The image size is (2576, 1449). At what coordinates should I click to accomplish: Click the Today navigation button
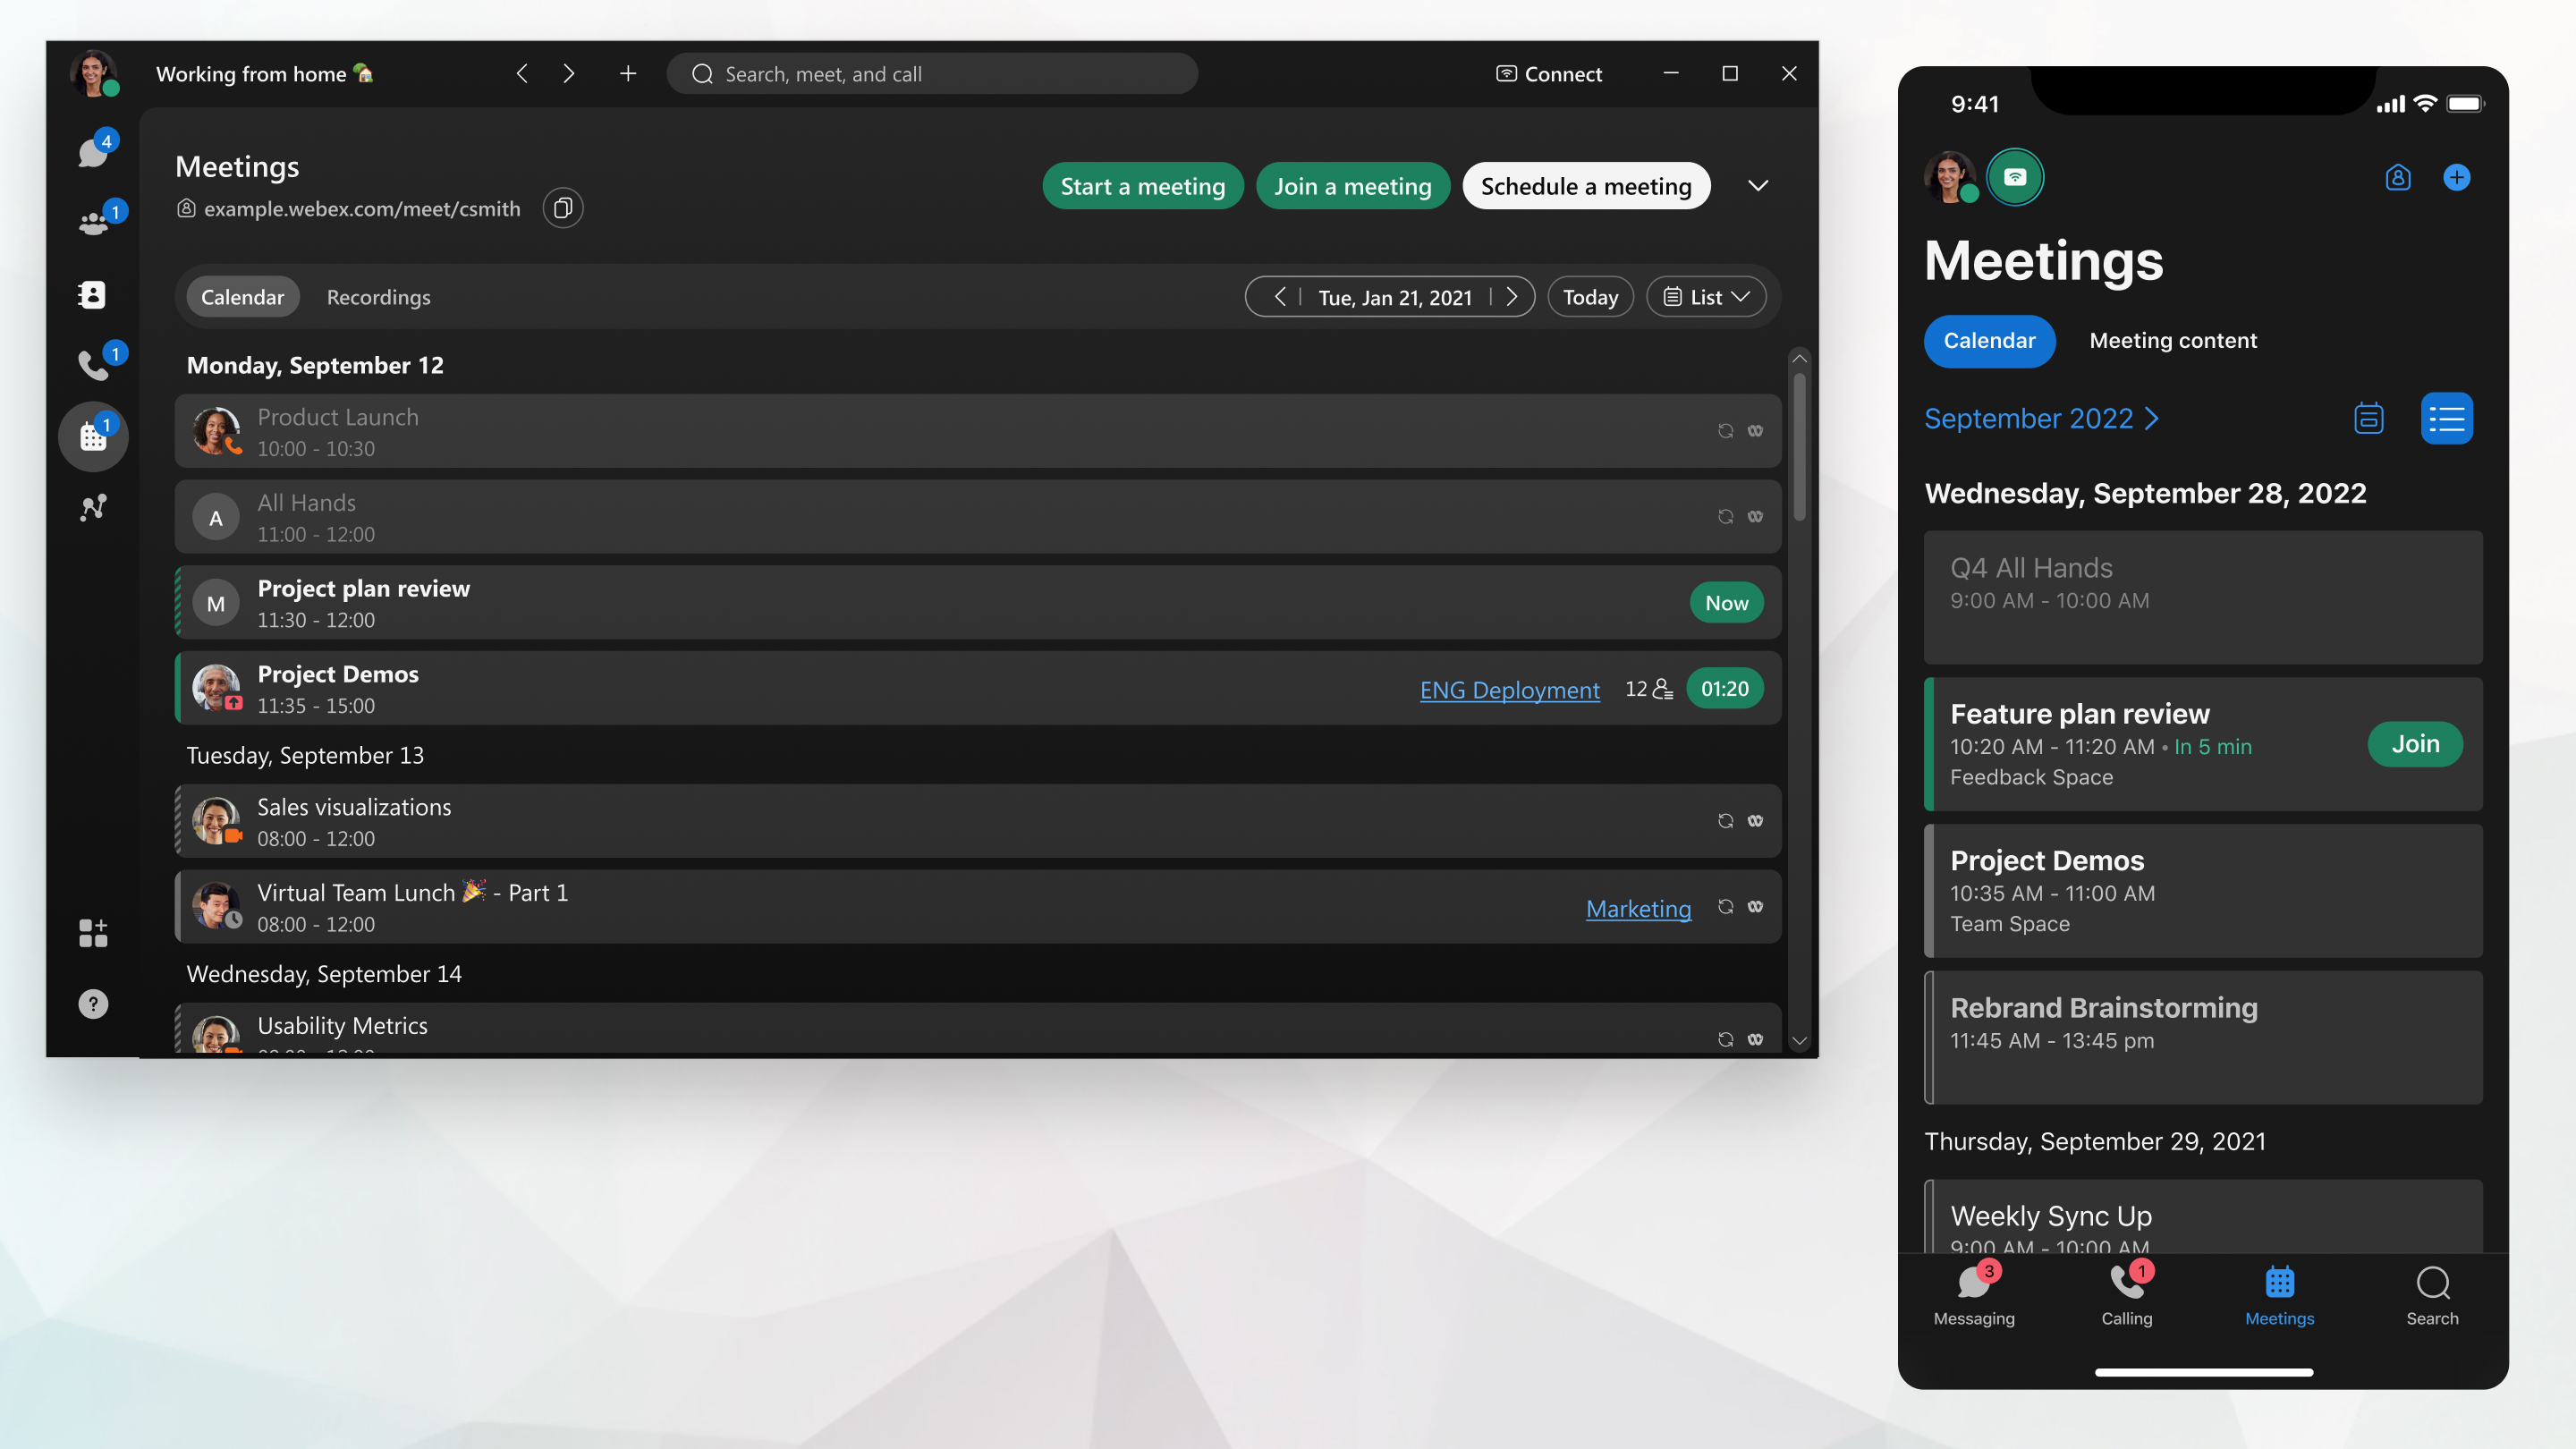click(1589, 295)
